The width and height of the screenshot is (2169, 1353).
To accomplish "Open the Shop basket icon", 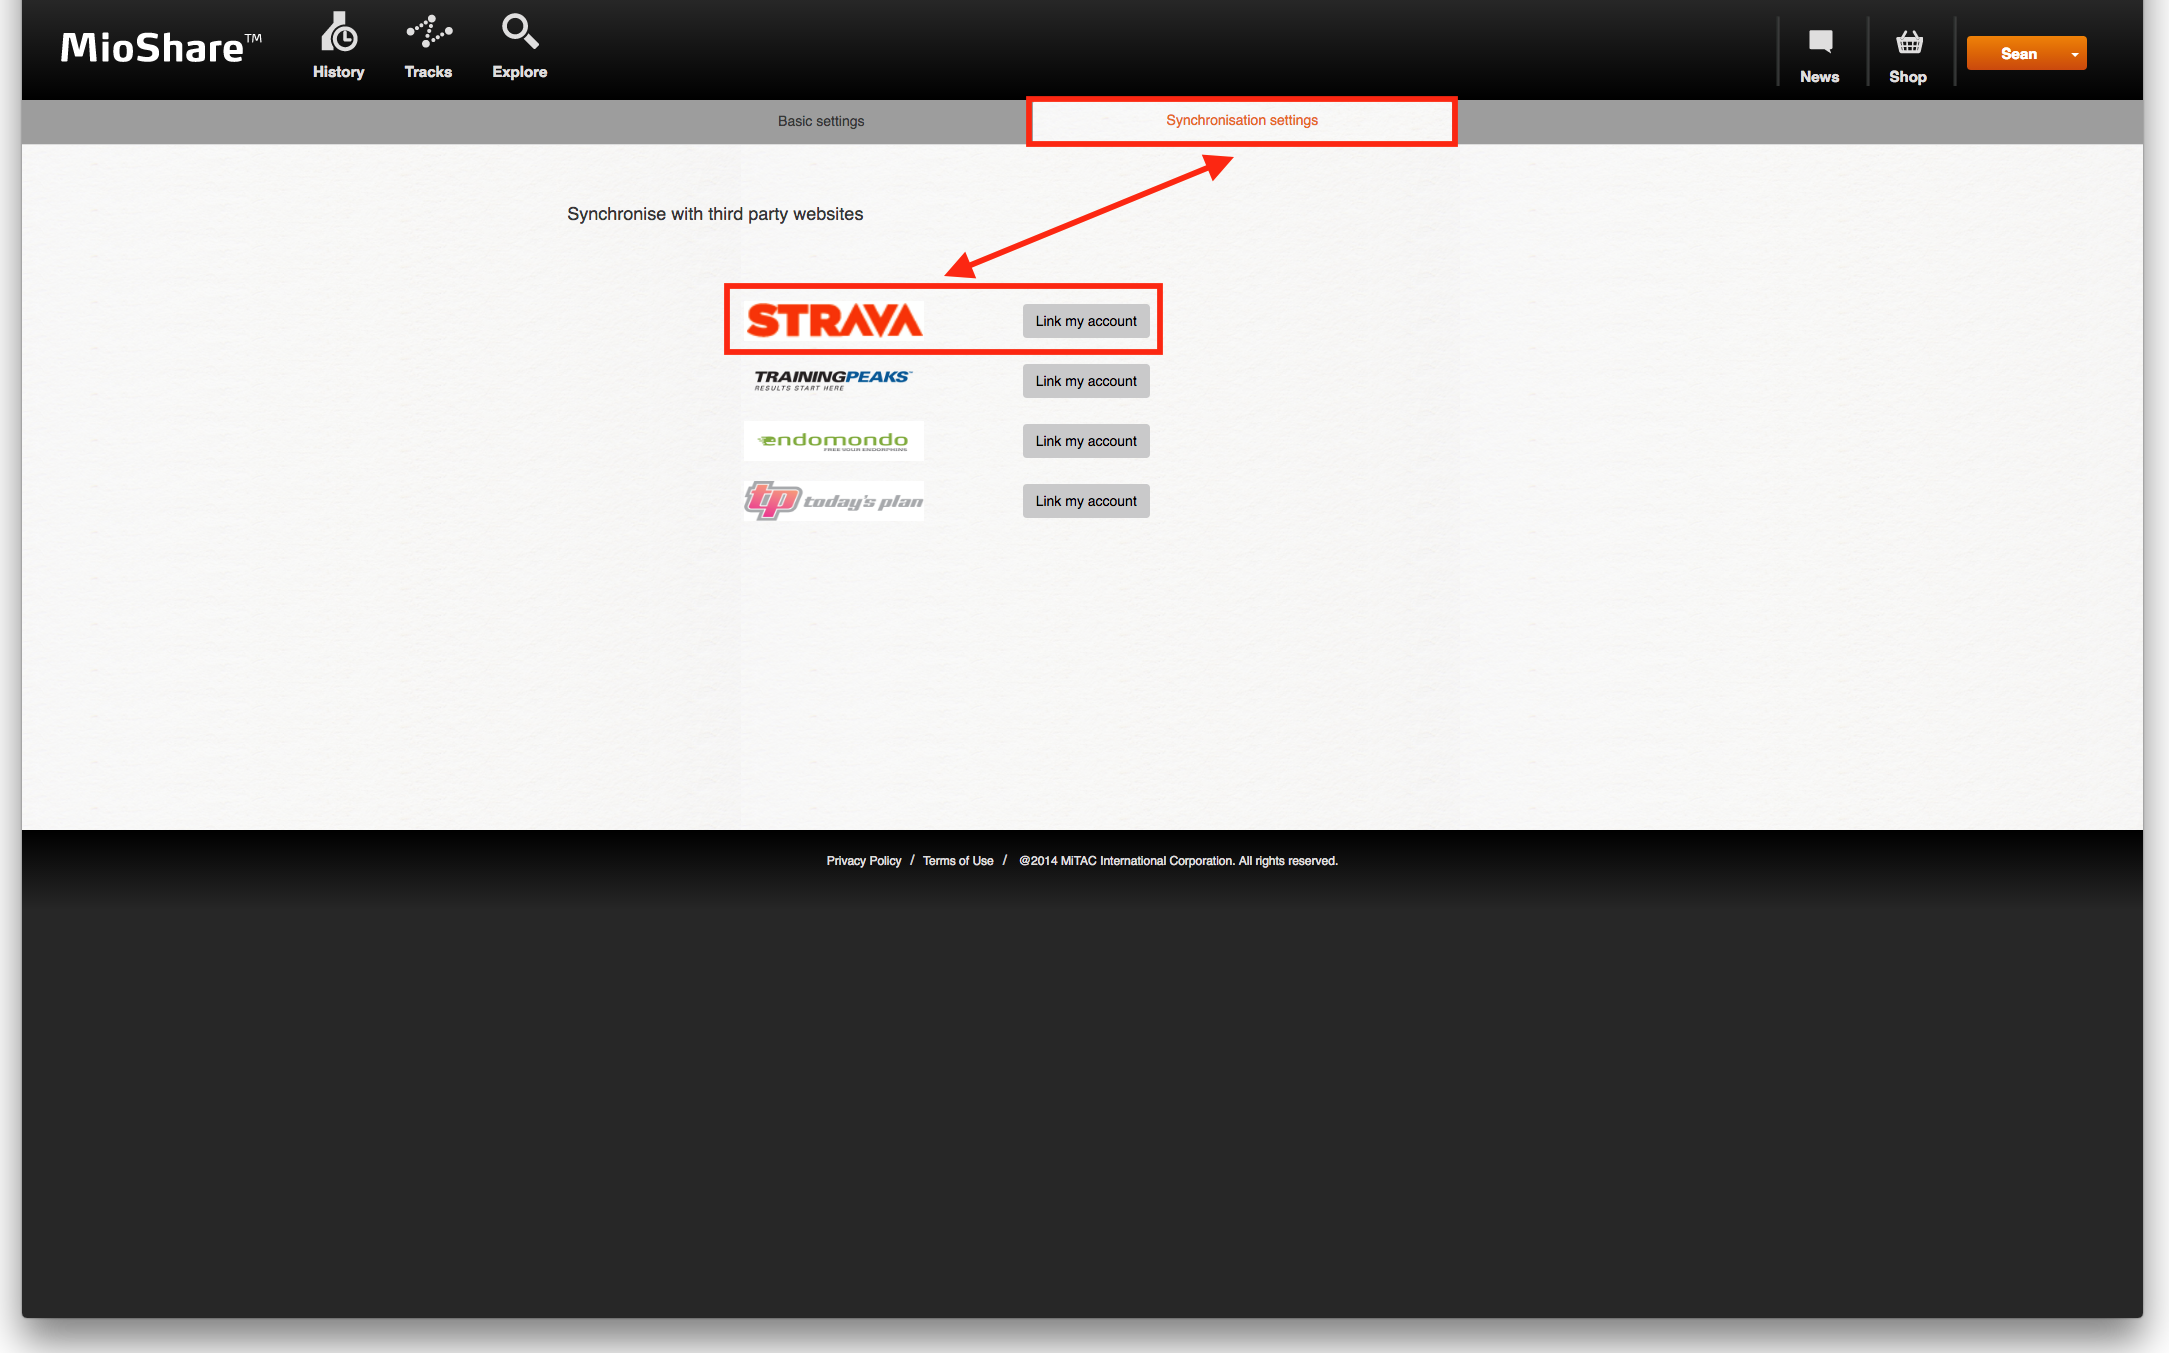I will [x=1909, y=42].
